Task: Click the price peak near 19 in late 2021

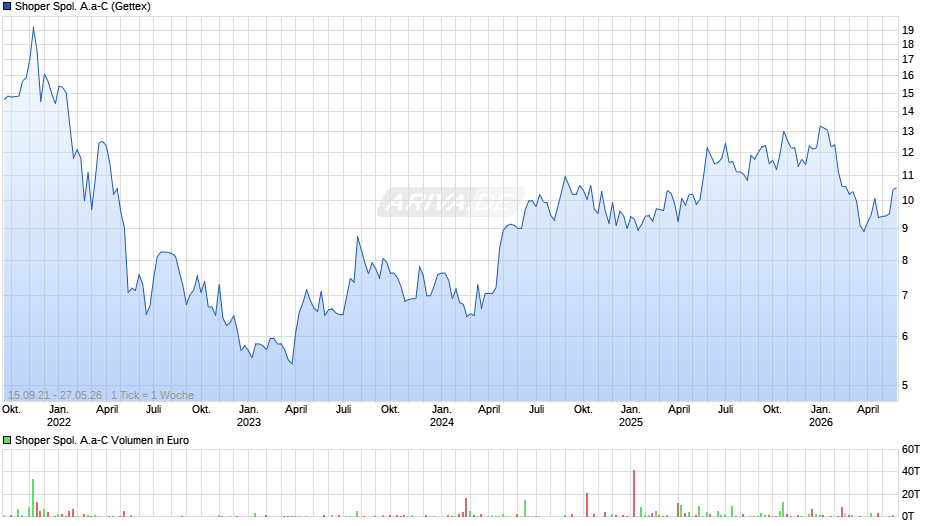Action: coord(34,28)
